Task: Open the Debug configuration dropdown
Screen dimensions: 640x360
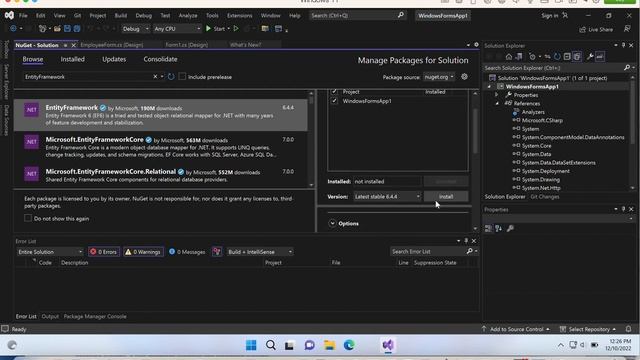Action: (x=136, y=29)
